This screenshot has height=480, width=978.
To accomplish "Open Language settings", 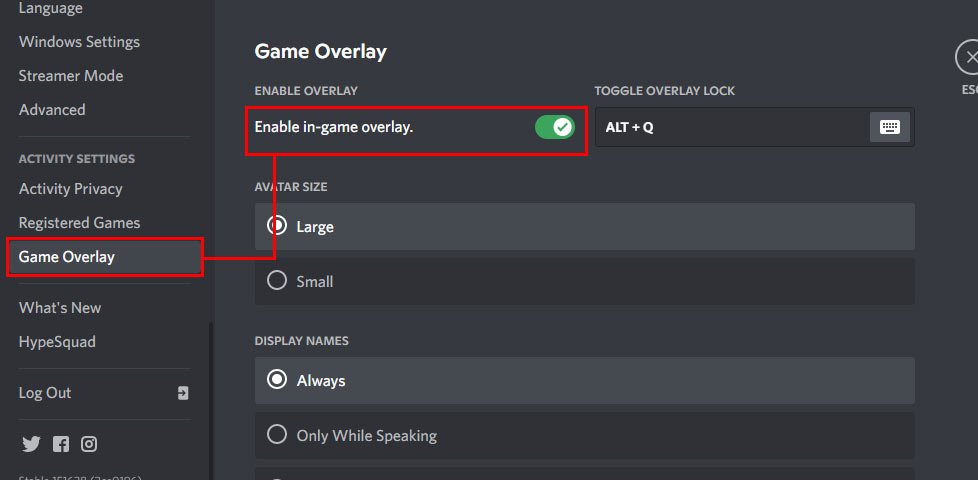I will [51, 9].
